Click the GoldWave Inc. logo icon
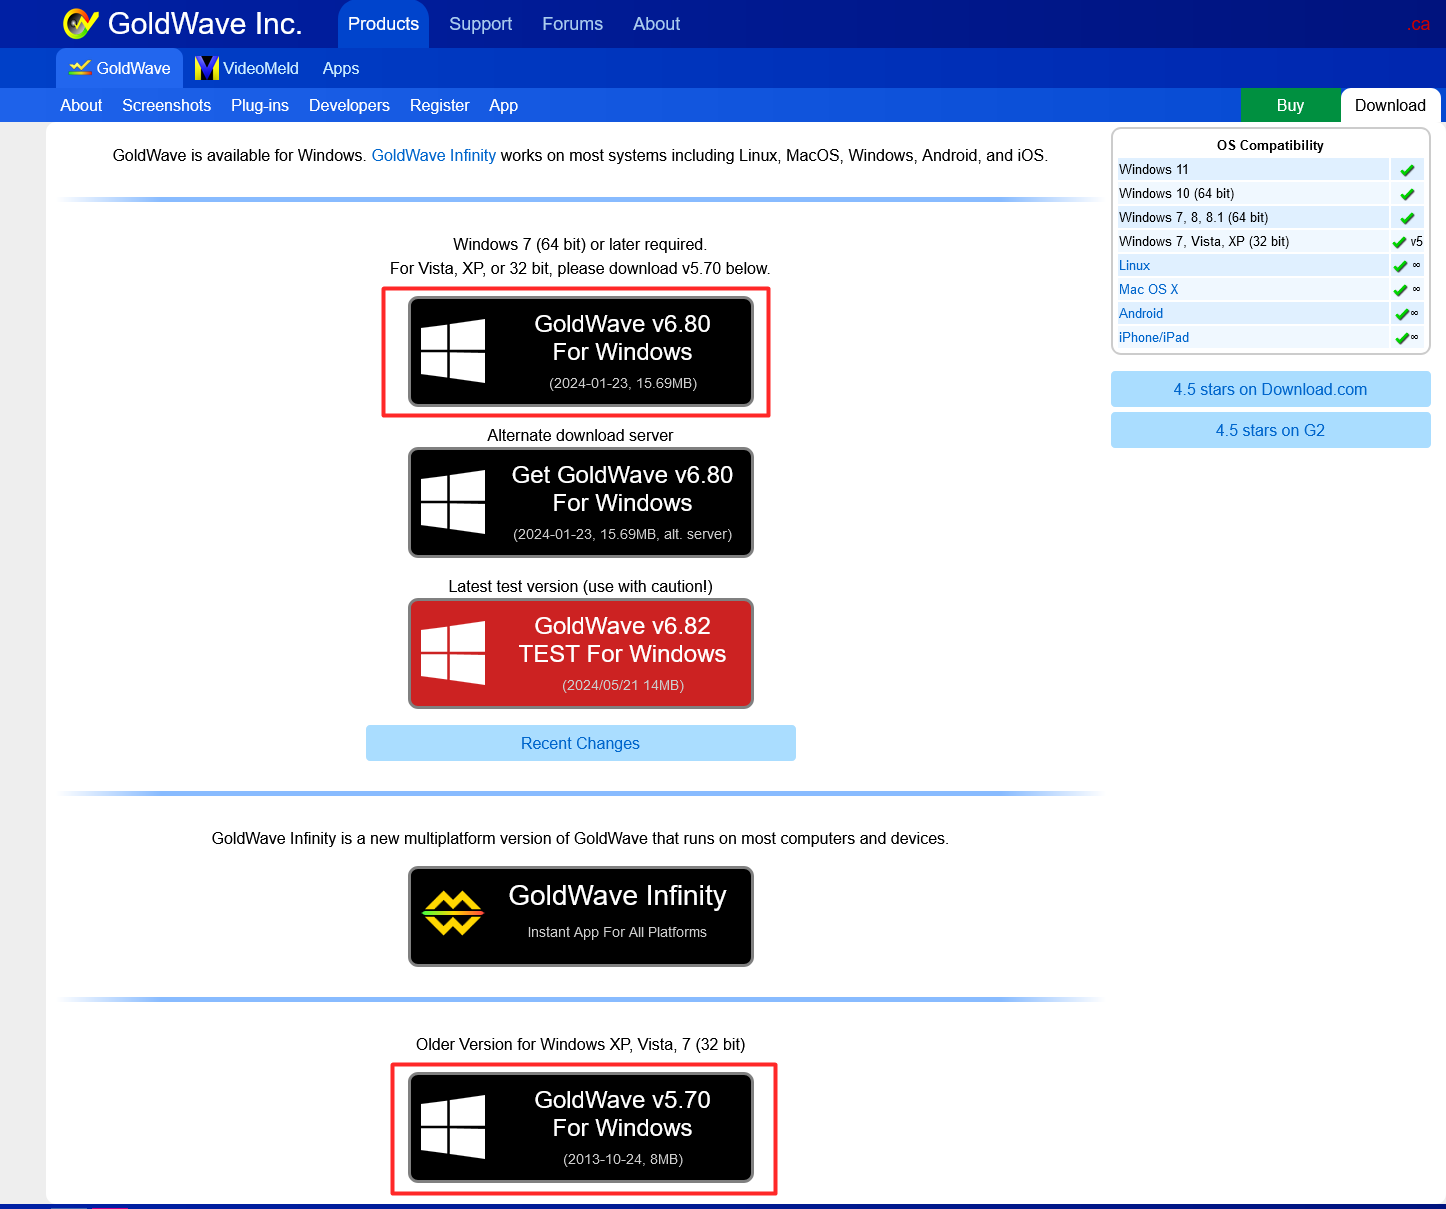This screenshot has width=1446, height=1209. point(80,23)
